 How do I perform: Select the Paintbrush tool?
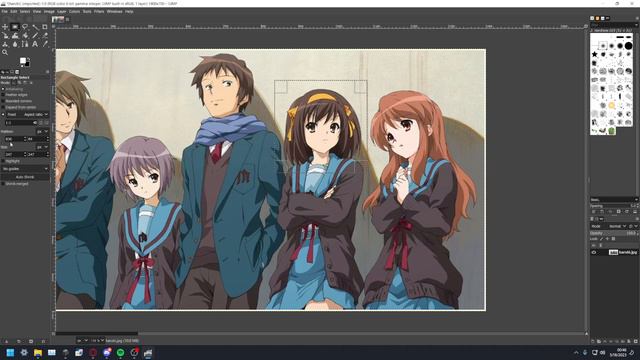click(x=35, y=36)
